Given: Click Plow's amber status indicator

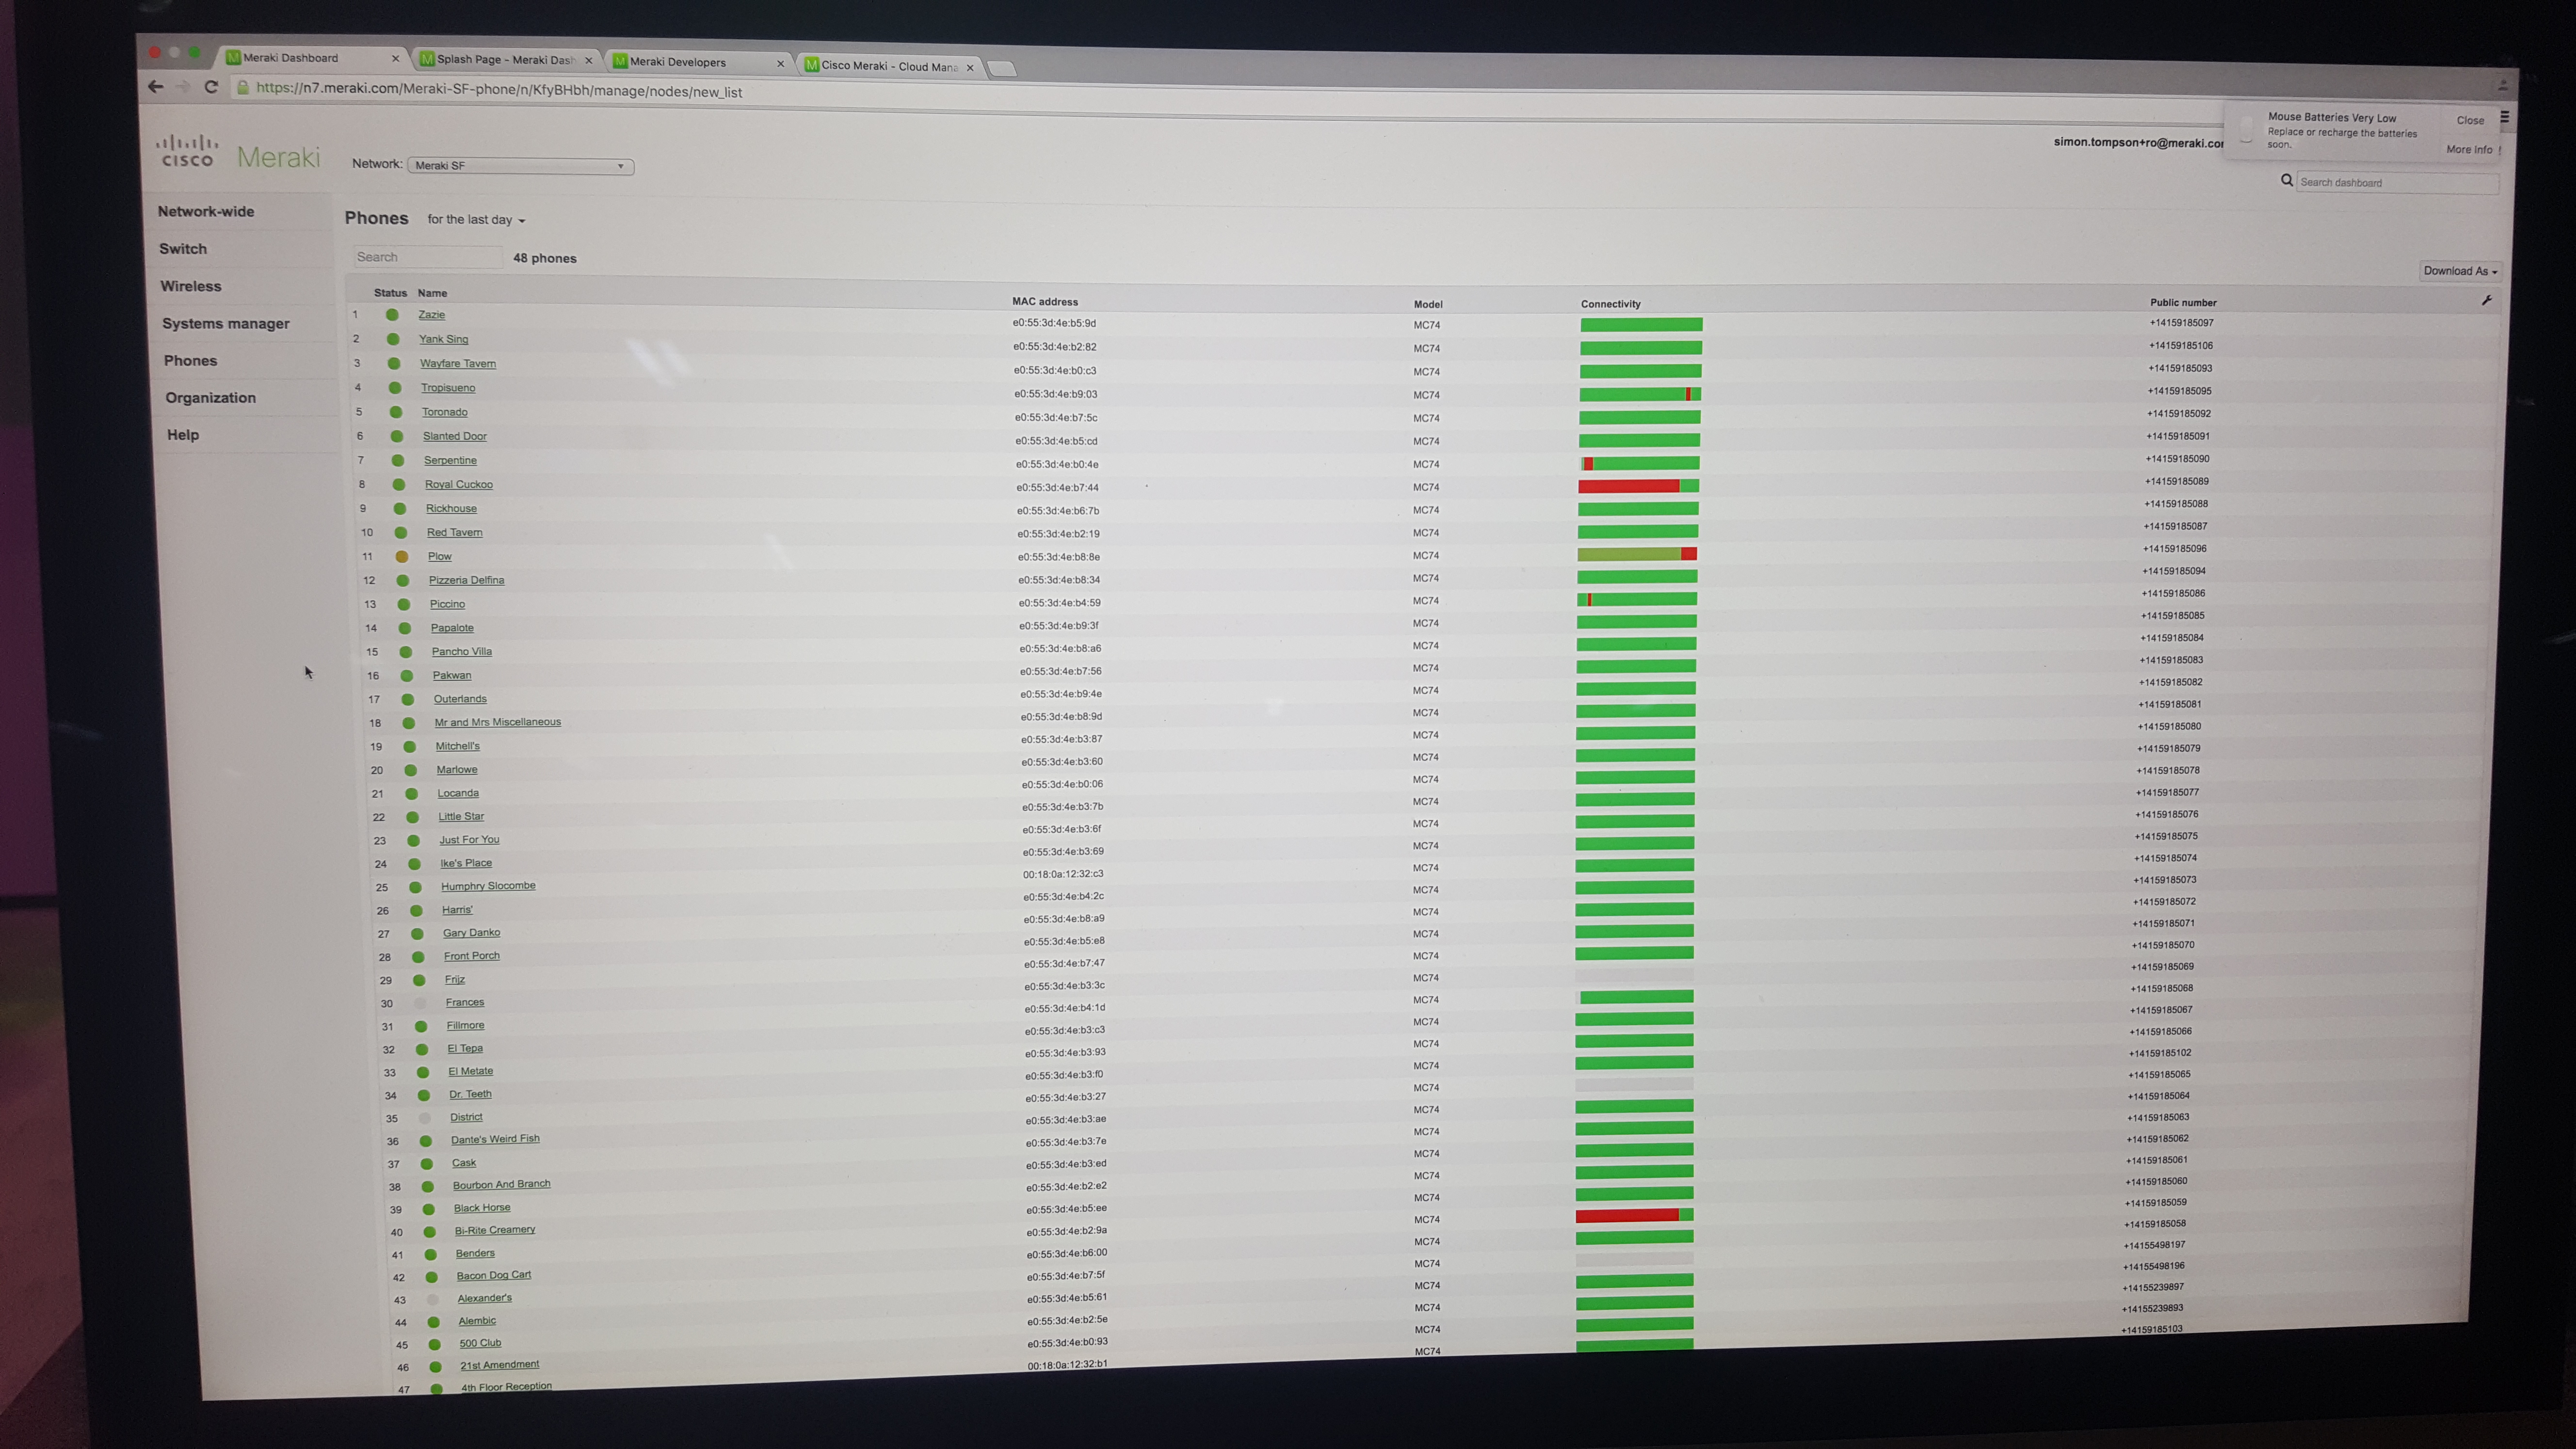Looking at the screenshot, I should tap(401, 557).
